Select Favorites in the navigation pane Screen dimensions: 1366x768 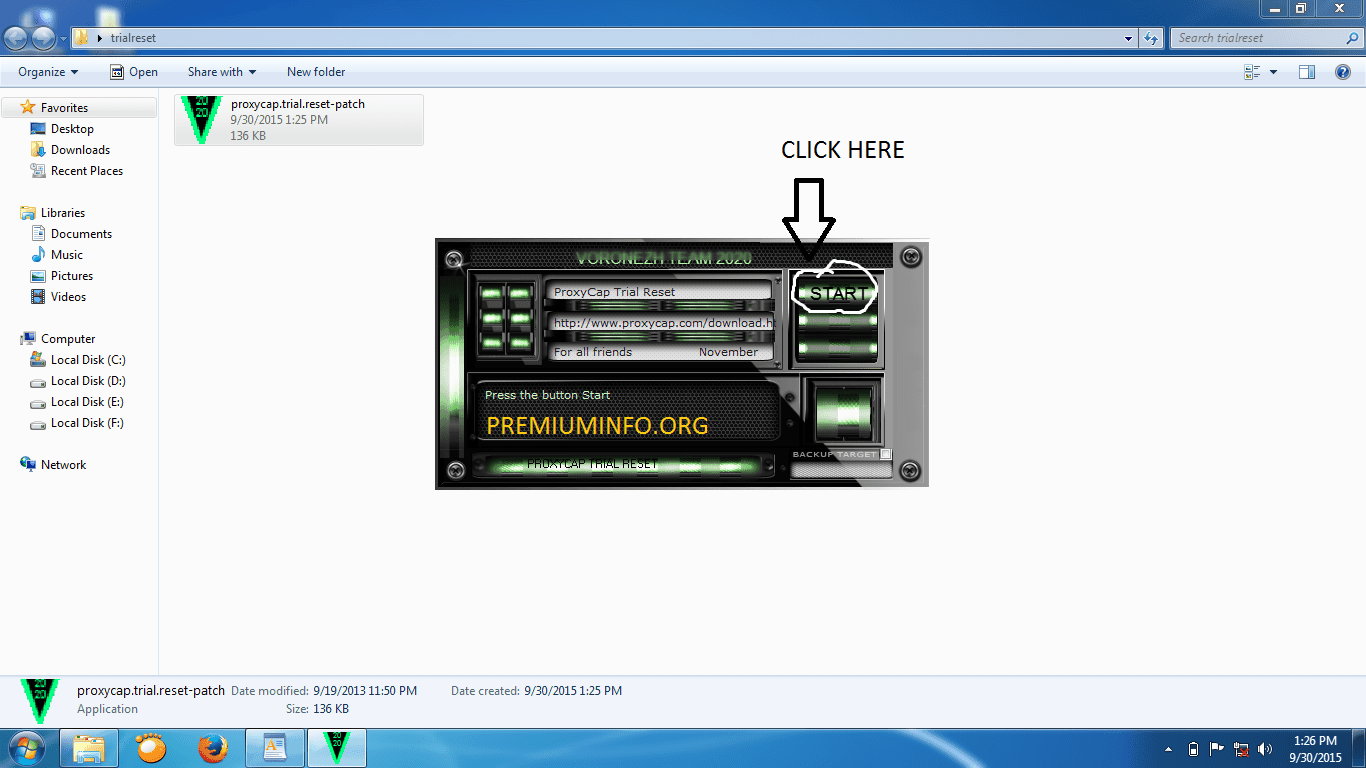[64, 108]
